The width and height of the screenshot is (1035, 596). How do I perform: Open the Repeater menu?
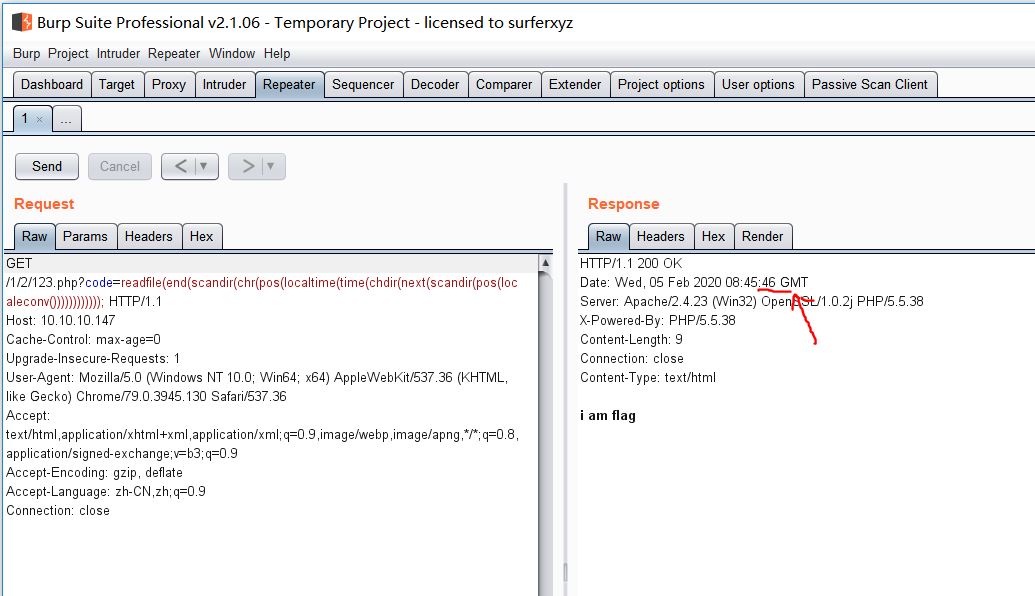[x=174, y=53]
